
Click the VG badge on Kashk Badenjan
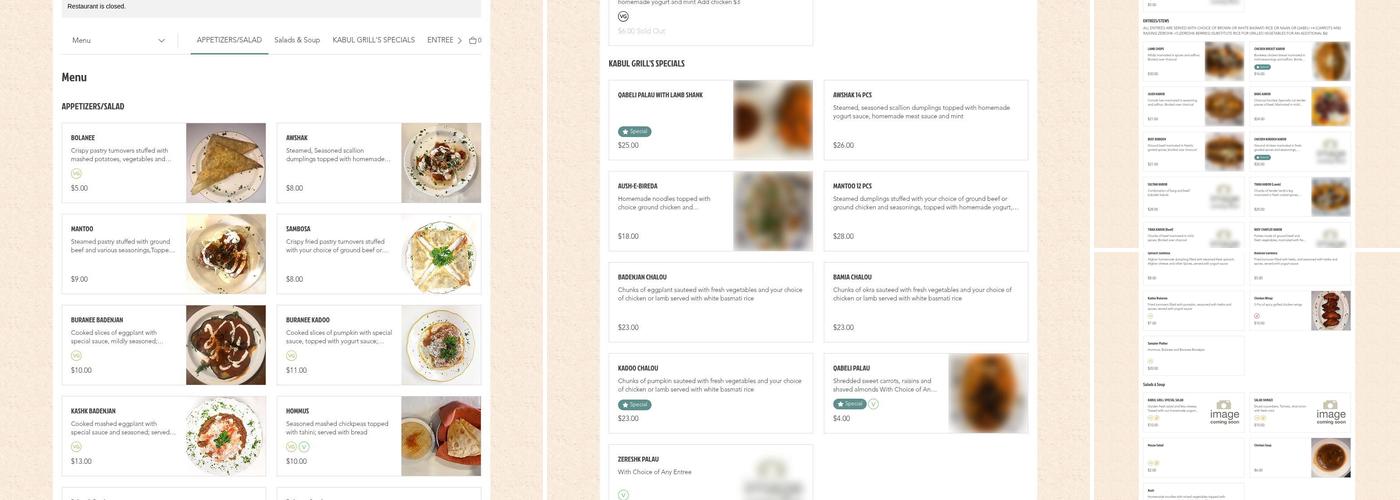(x=76, y=447)
